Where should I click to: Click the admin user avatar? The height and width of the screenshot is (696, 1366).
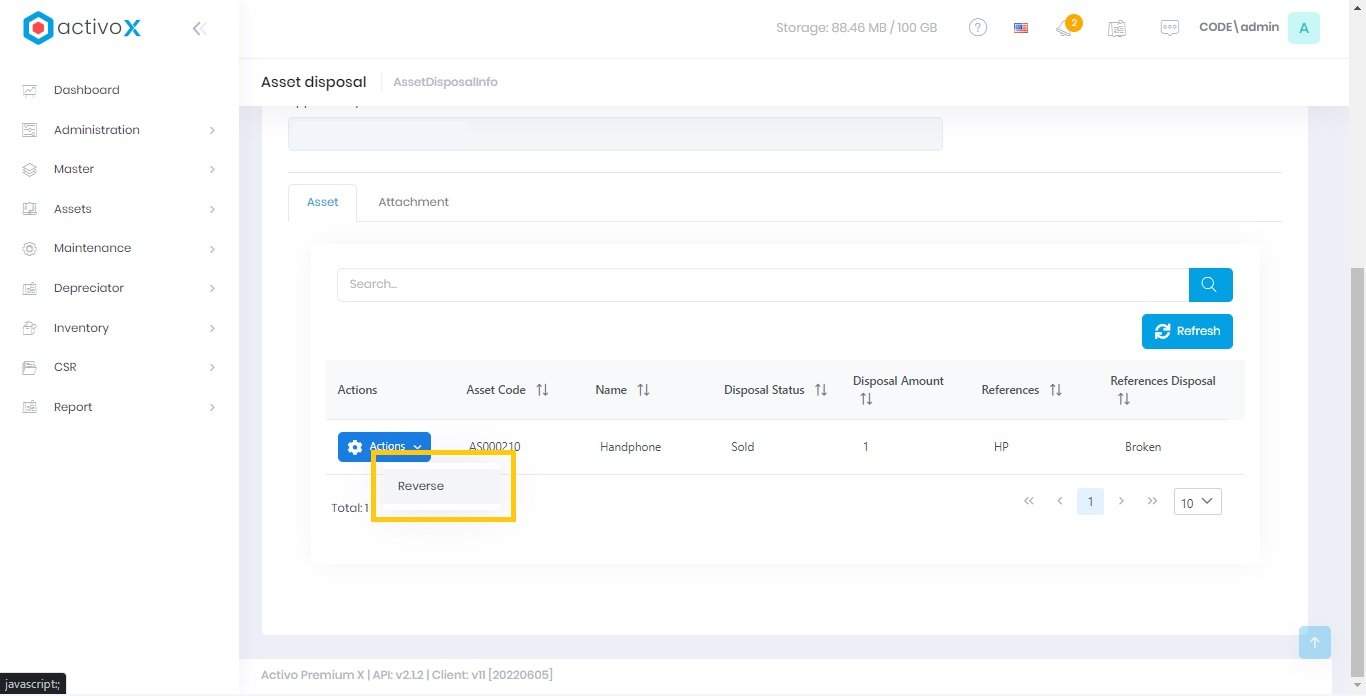pos(1303,28)
